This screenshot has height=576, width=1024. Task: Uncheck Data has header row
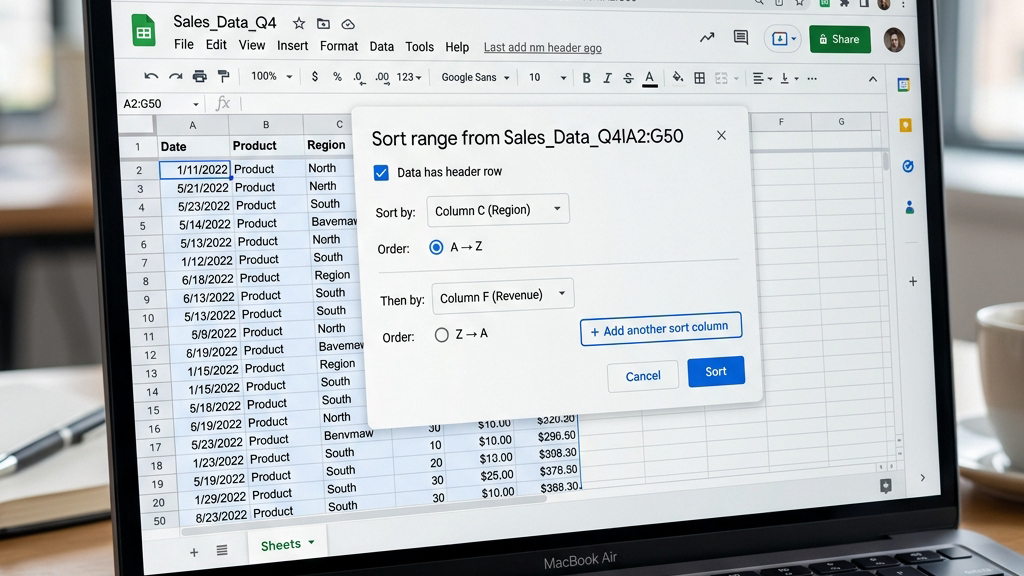[x=381, y=172]
